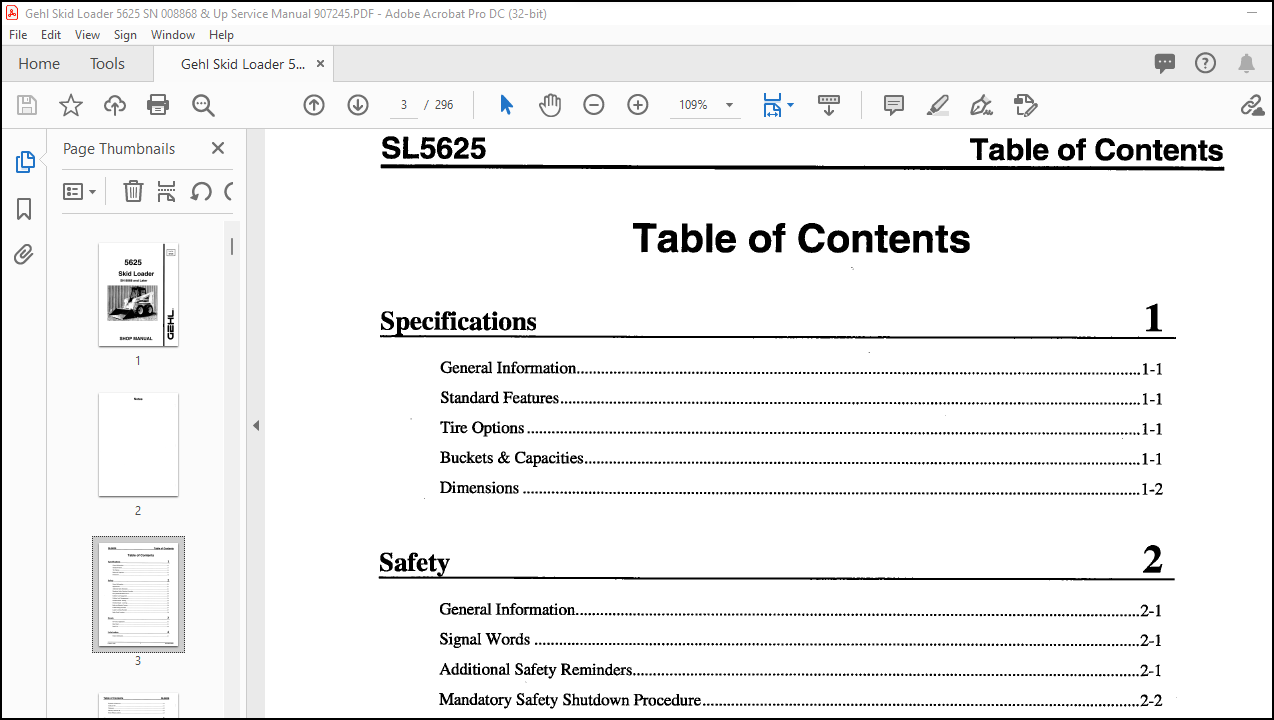Upload the file with the cloud icon
Viewport: 1274px width, 720px height.
115,105
